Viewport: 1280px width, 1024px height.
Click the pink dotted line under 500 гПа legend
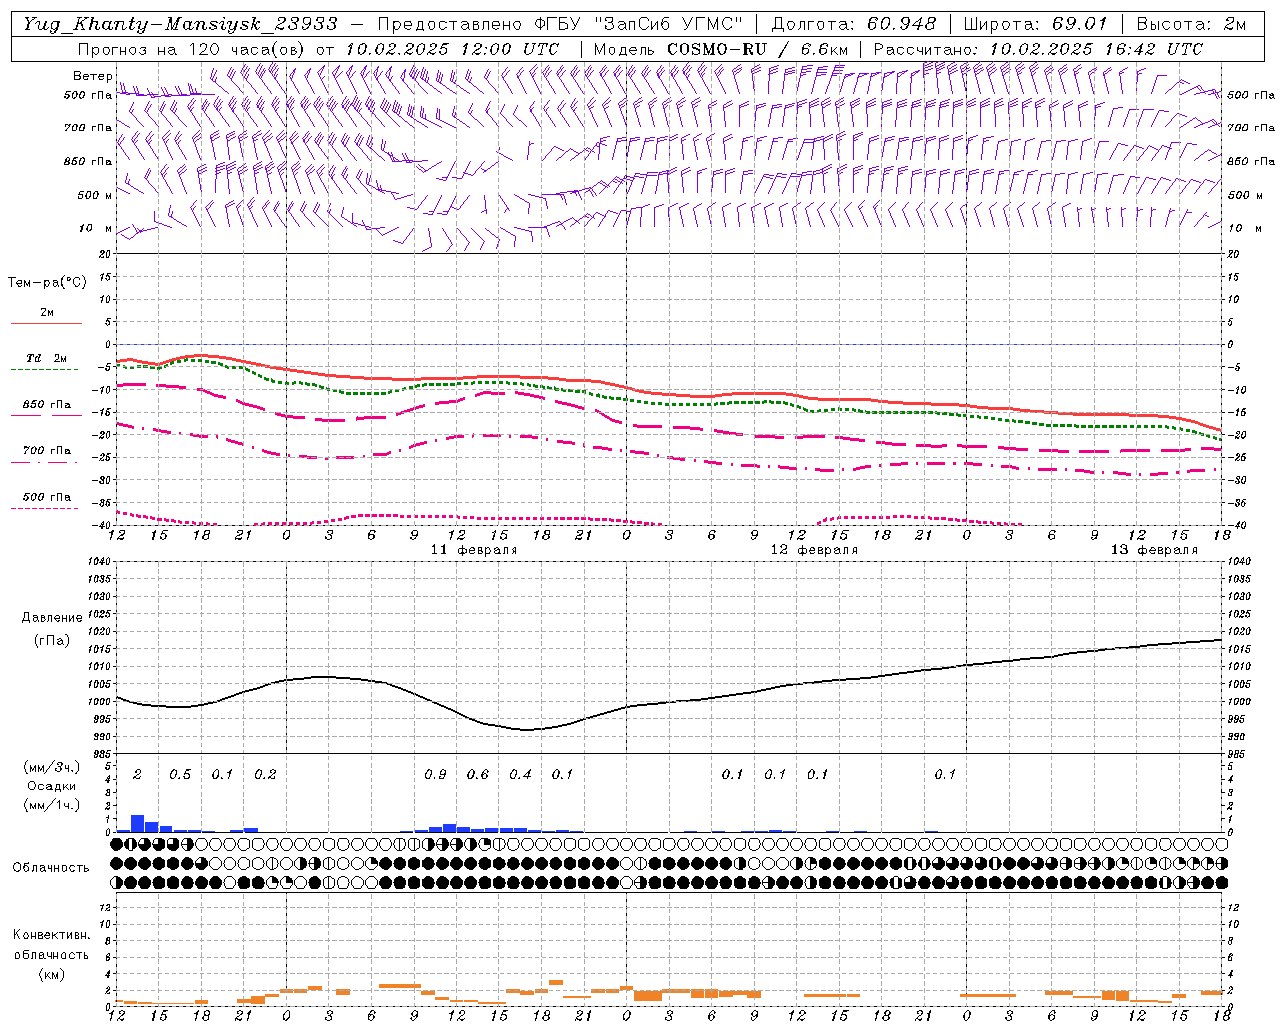(45, 508)
